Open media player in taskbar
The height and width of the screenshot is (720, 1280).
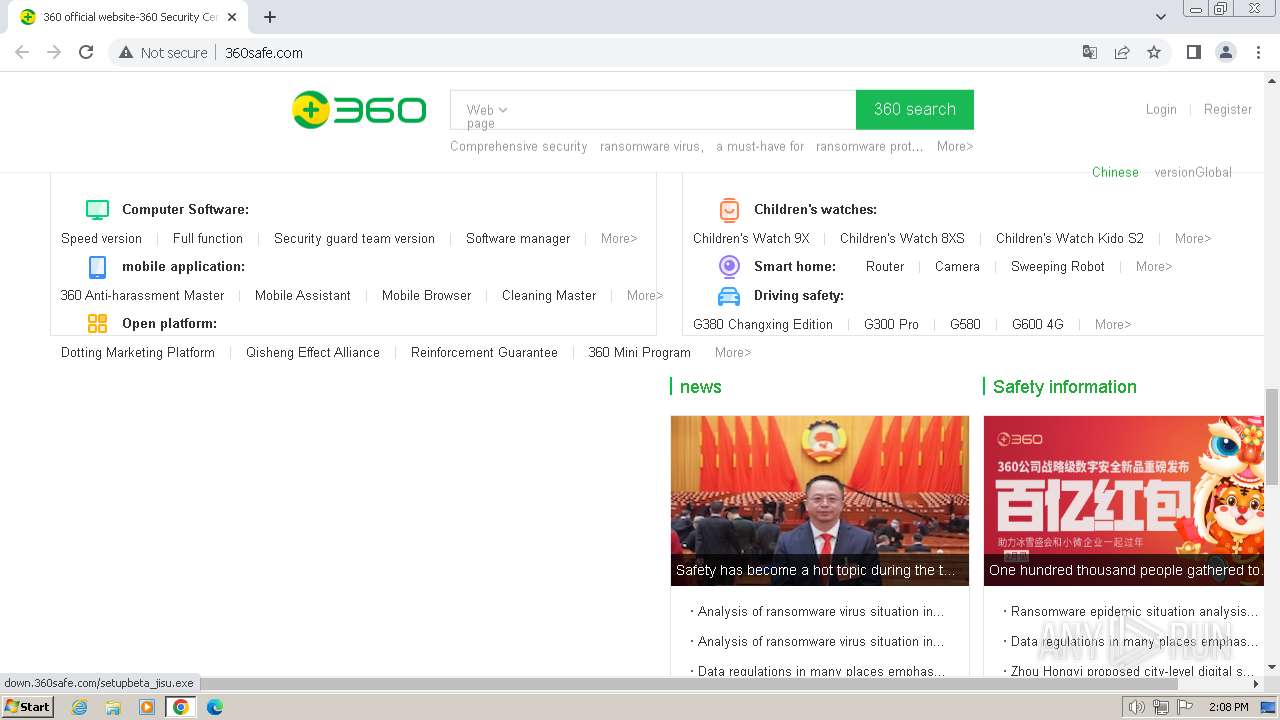coord(147,707)
